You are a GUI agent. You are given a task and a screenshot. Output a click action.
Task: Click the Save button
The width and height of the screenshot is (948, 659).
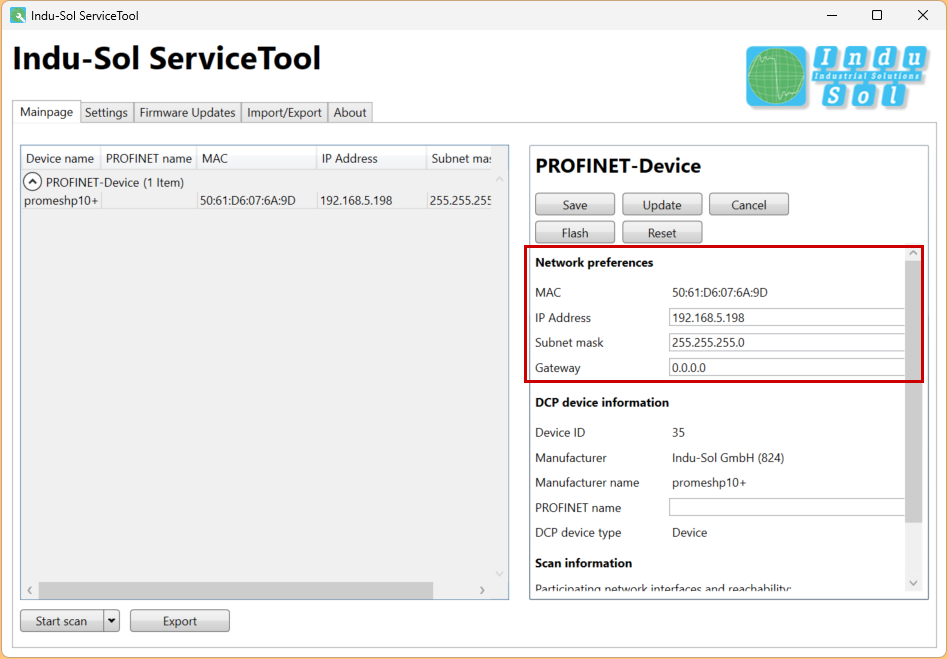click(575, 204)
